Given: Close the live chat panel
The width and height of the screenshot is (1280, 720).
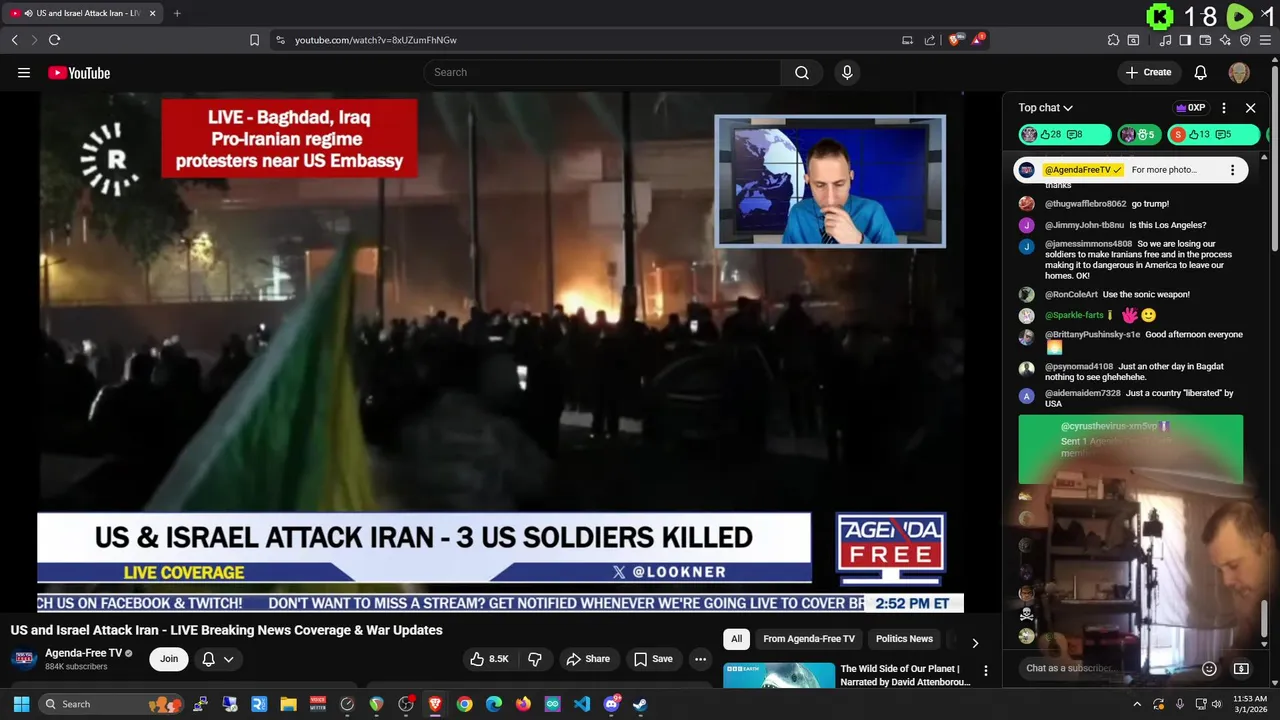Looking at the screenshot, I should 1250,108.
